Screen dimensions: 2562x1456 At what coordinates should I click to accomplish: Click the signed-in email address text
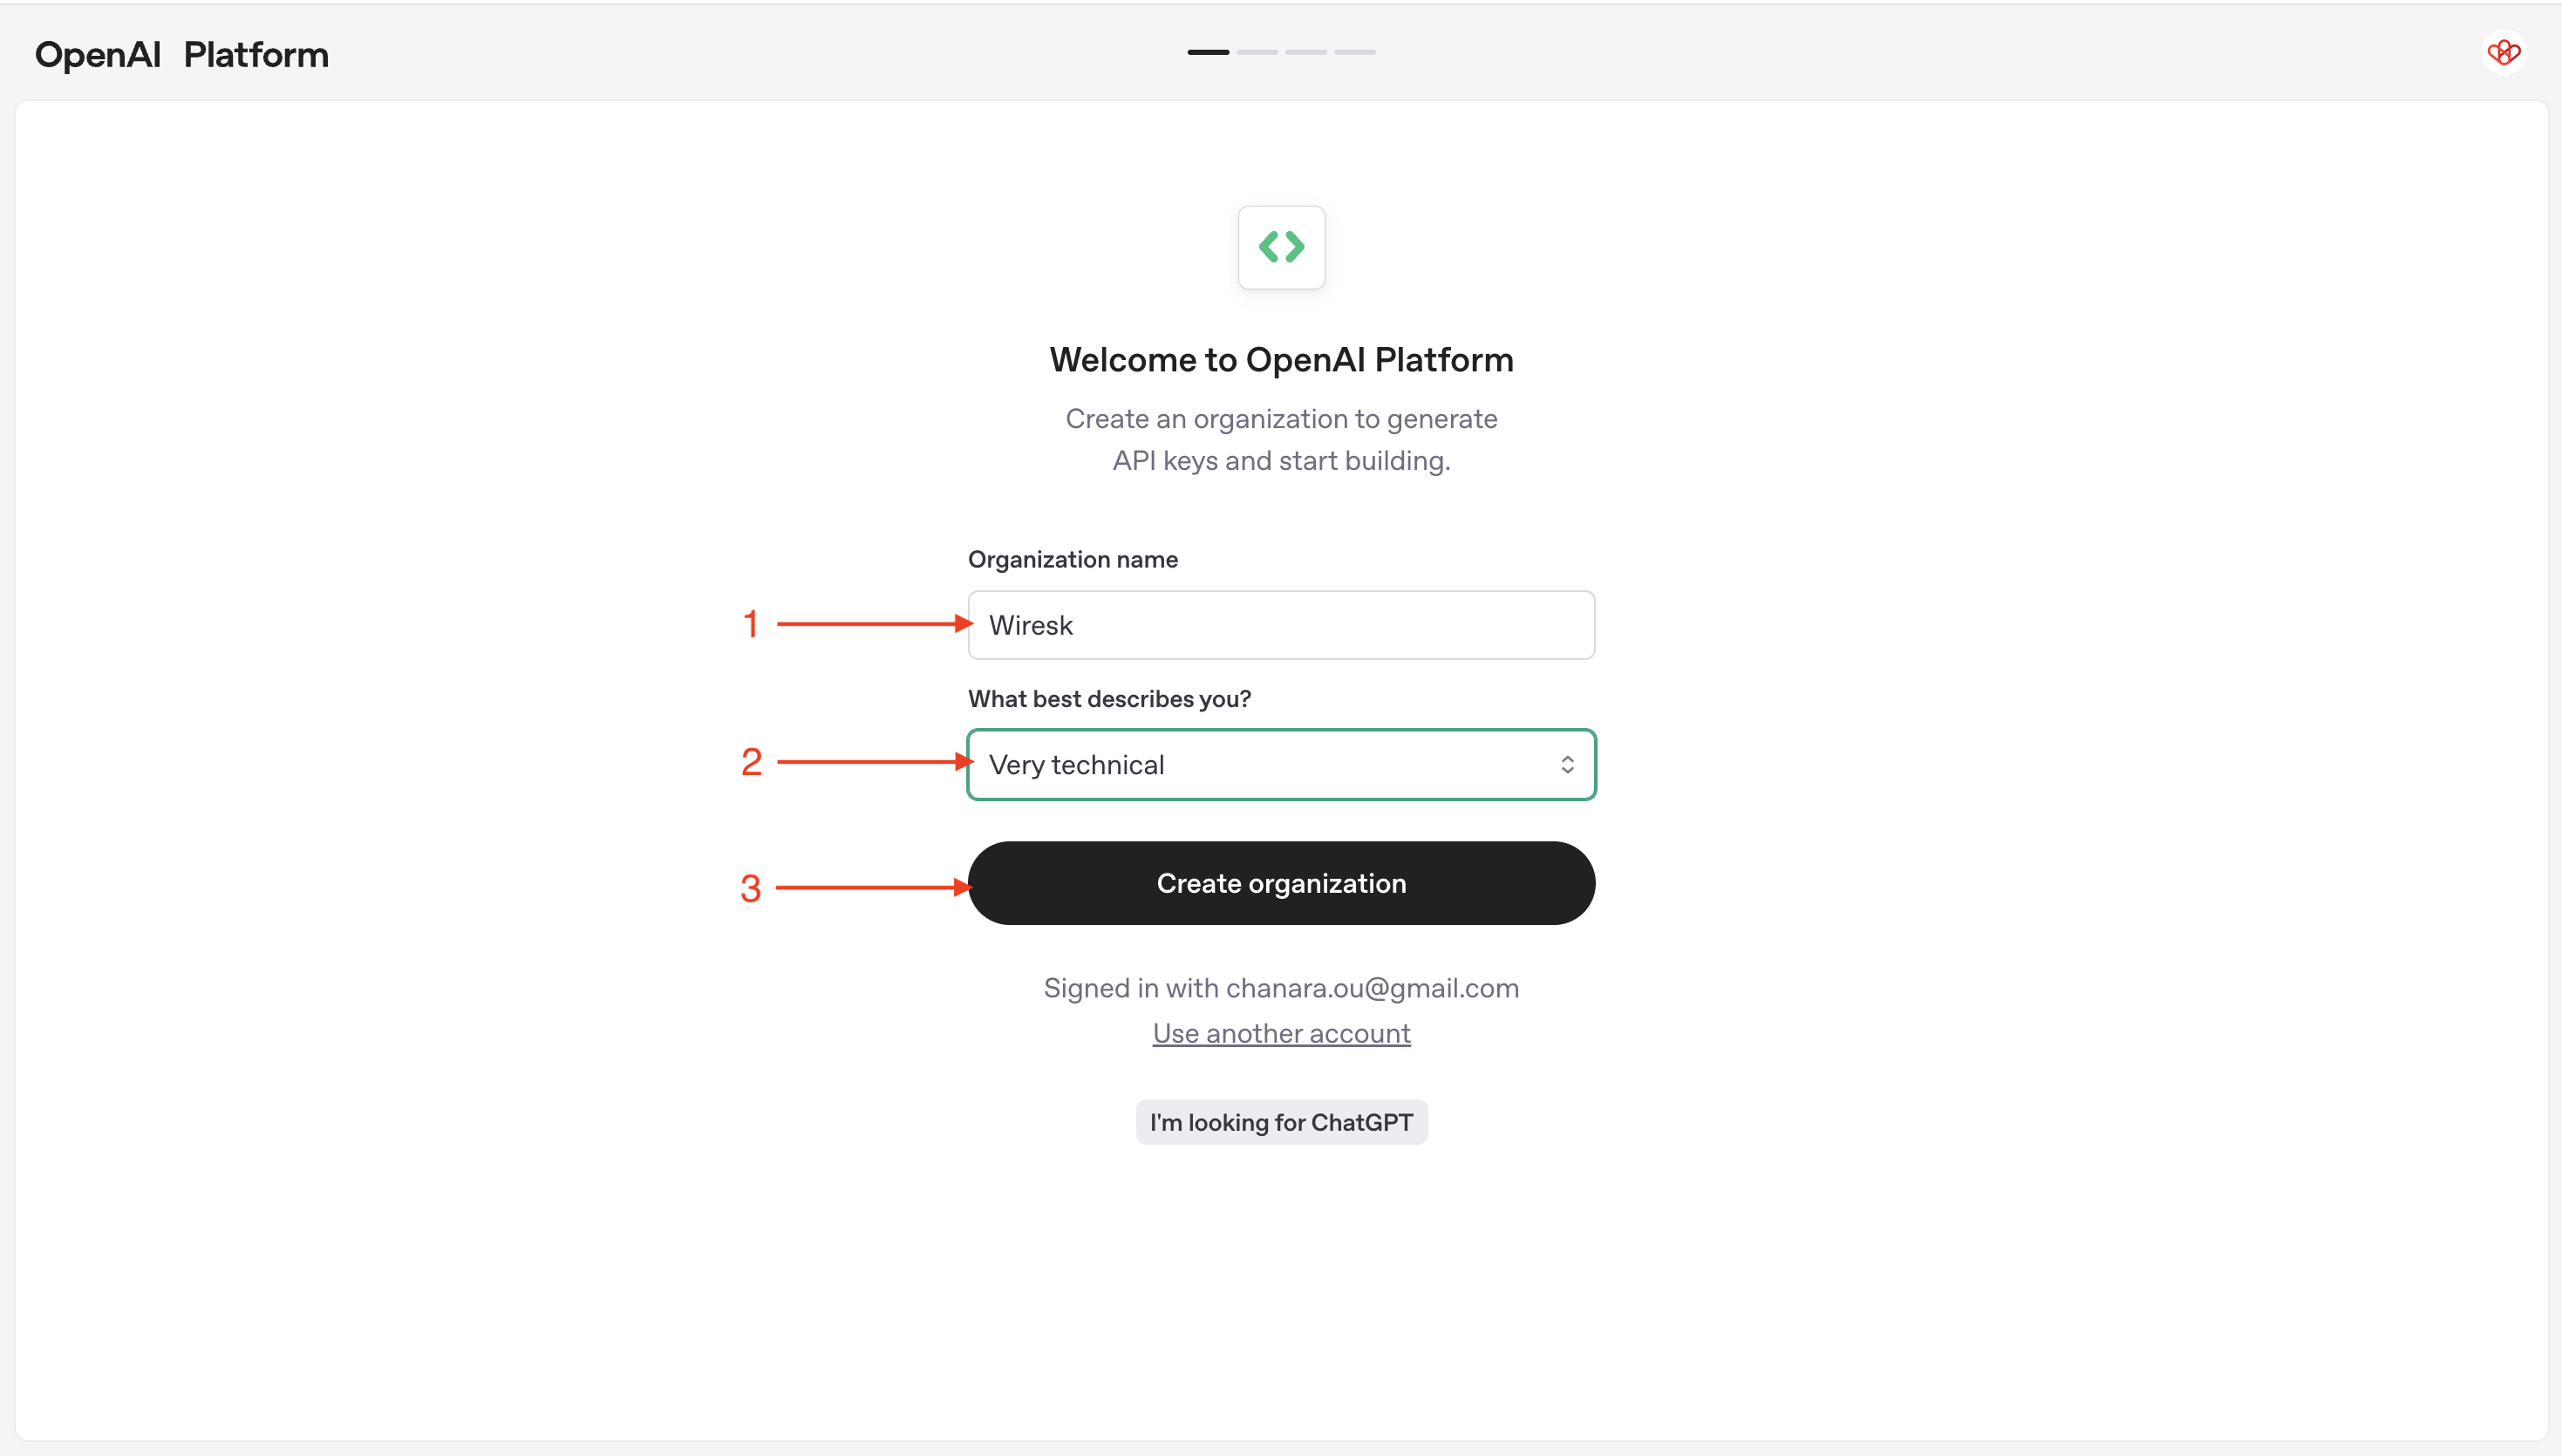pyautogui.click(x=1372, y=988)
